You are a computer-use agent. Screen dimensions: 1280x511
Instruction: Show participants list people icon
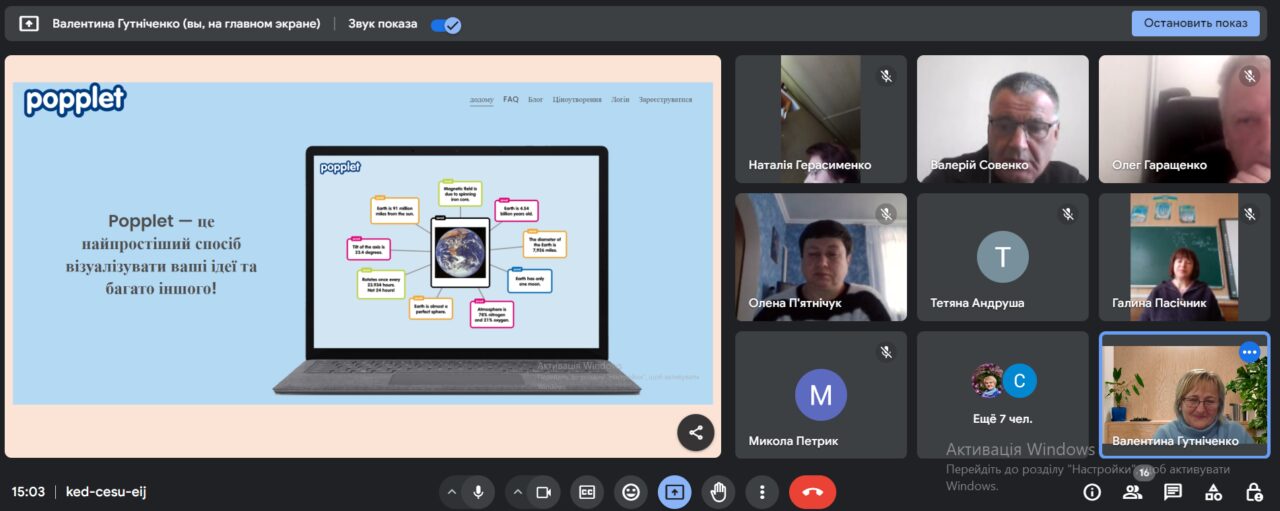(1132, 492)
